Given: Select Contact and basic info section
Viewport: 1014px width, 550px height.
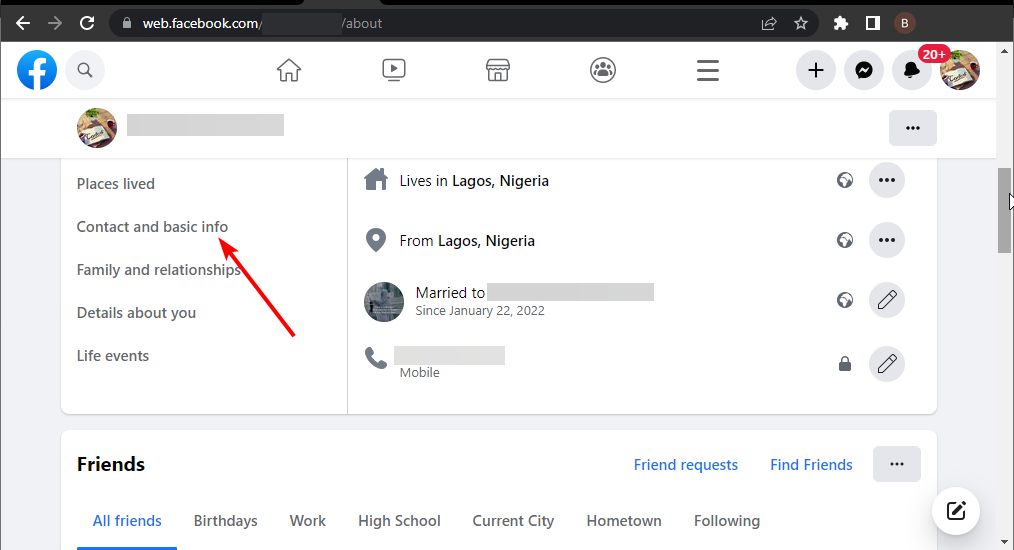Looking at the screenshot, I should [152, 227].
